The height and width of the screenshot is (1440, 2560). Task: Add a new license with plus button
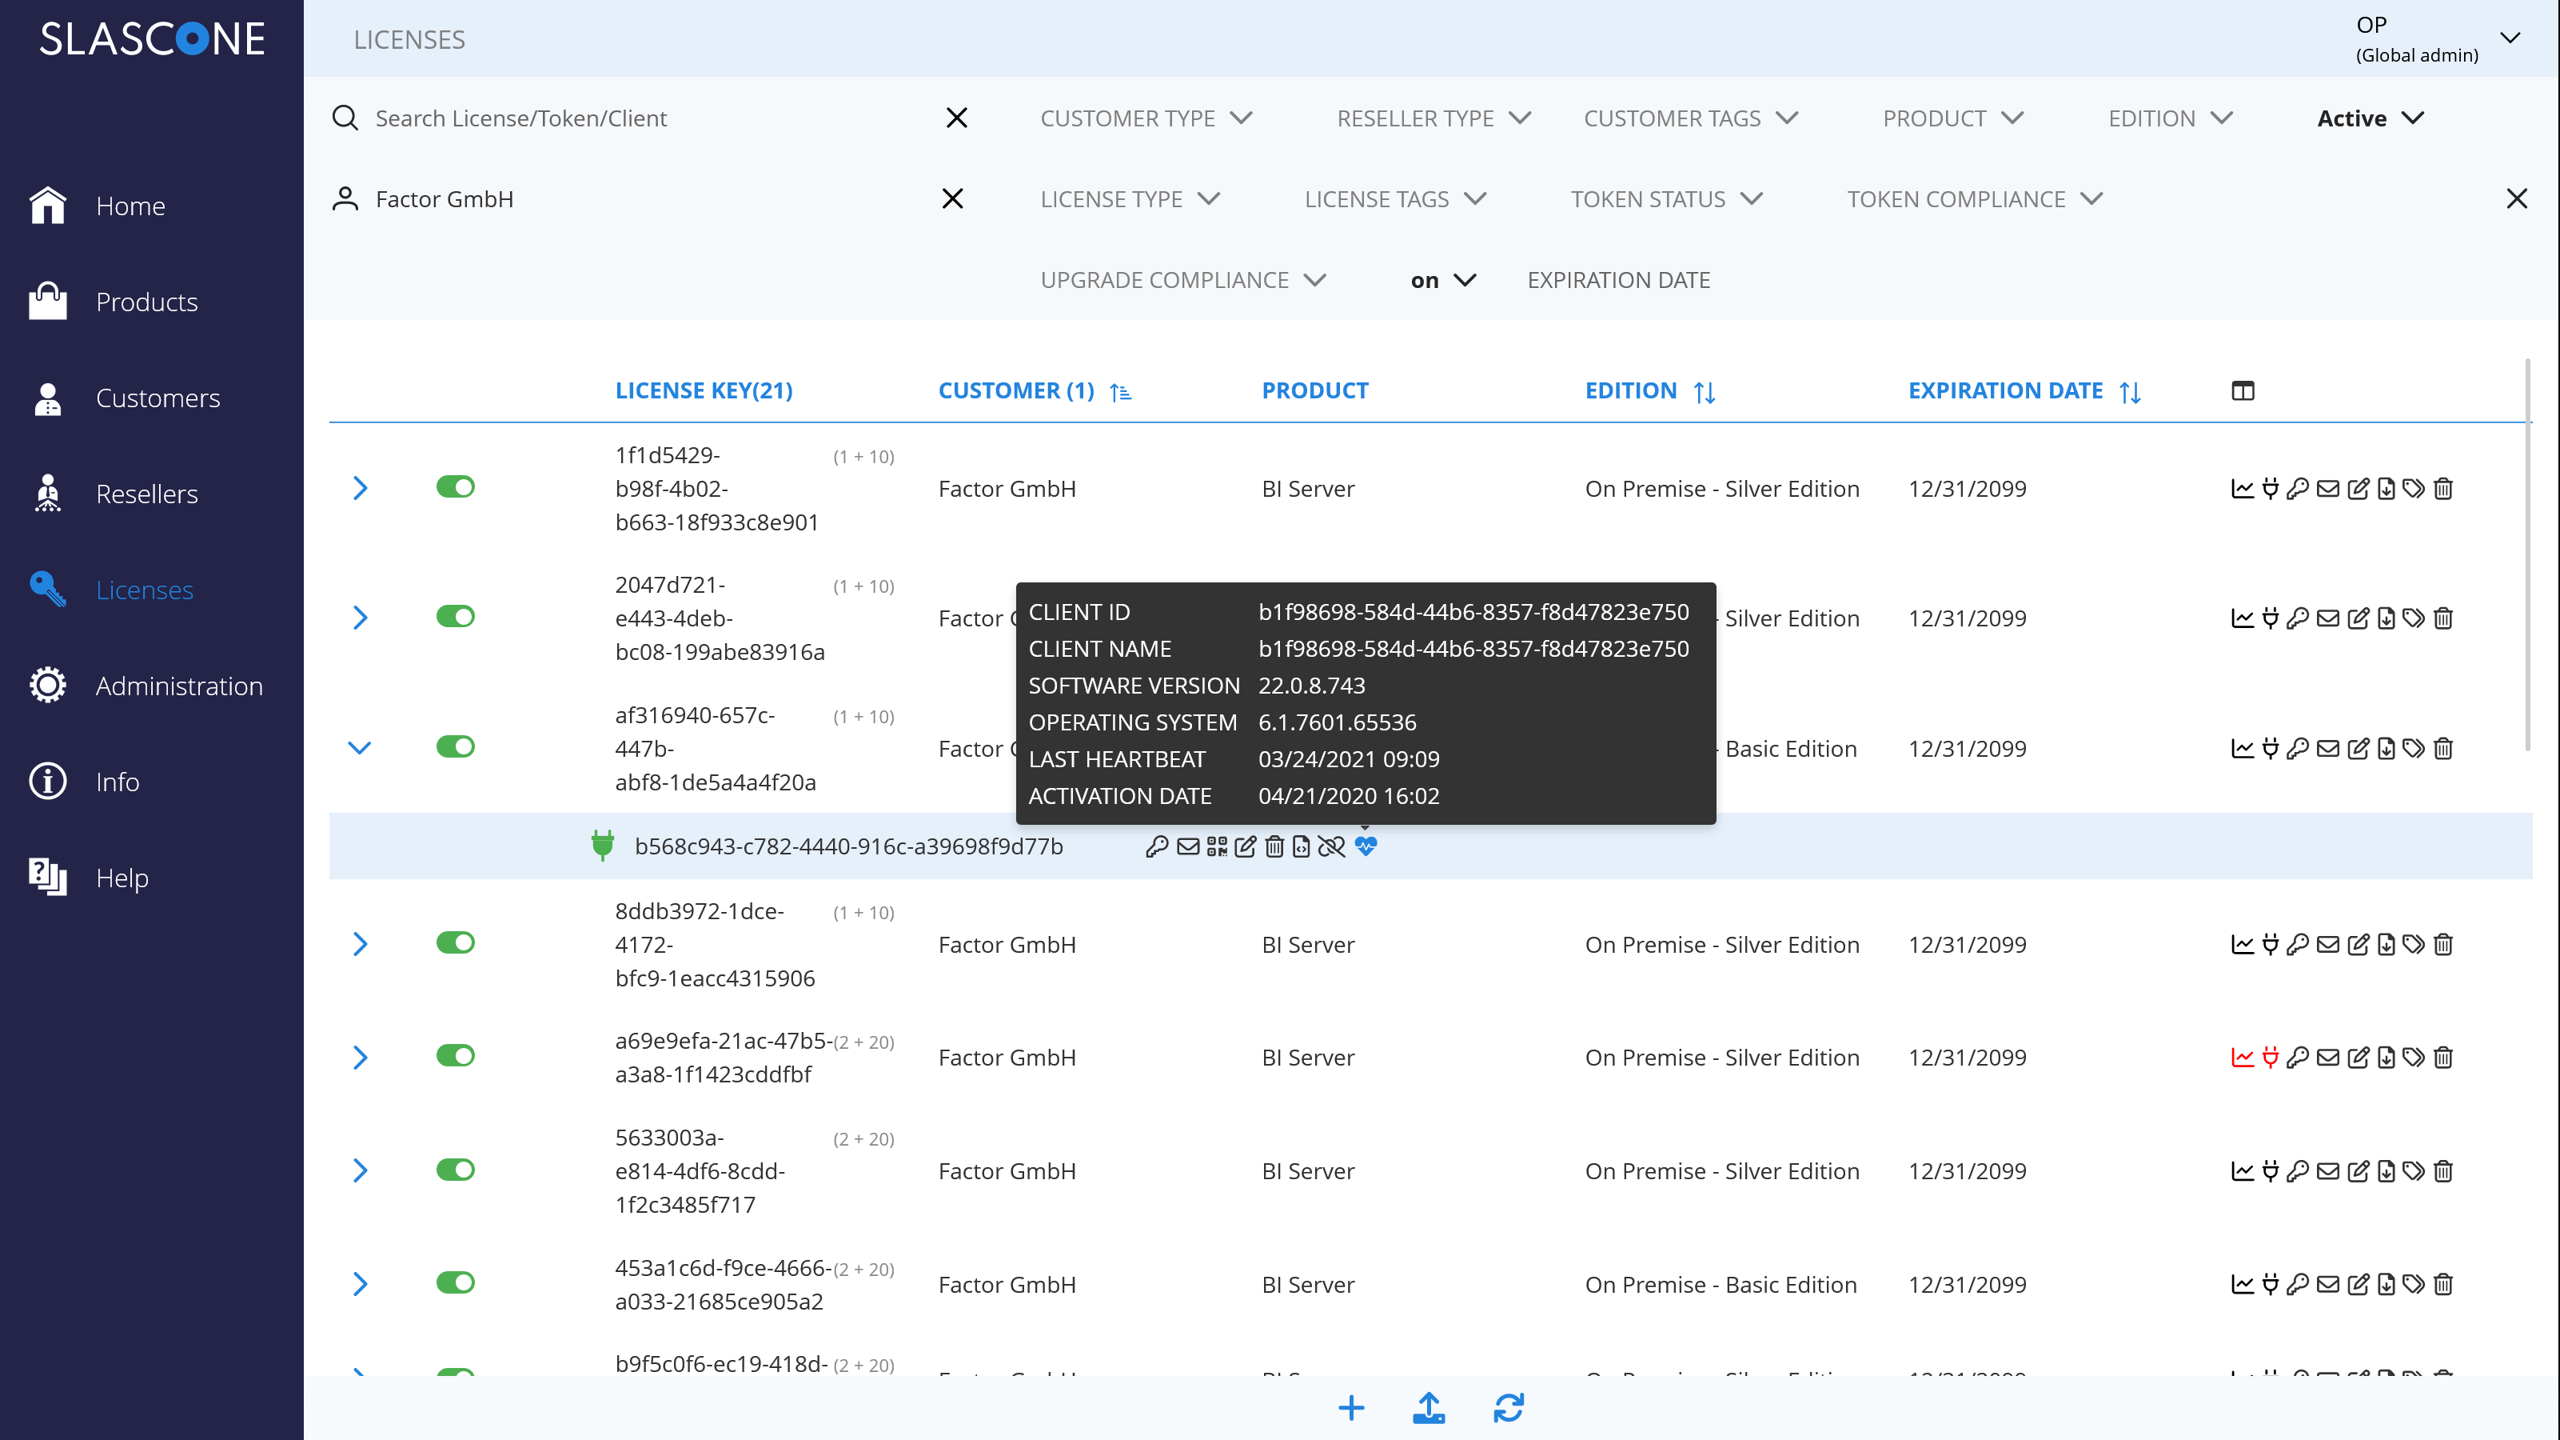pos(1351,1408)
